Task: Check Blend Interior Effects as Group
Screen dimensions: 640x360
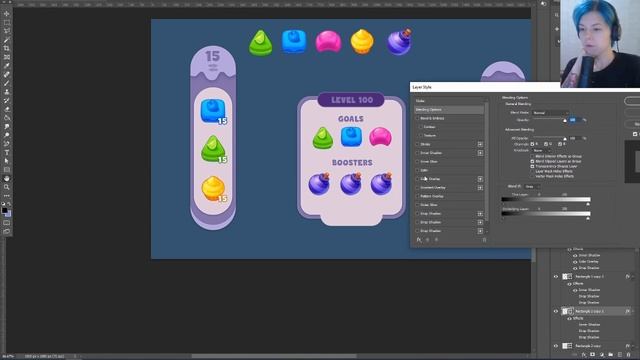Action: tap(532, 156)
